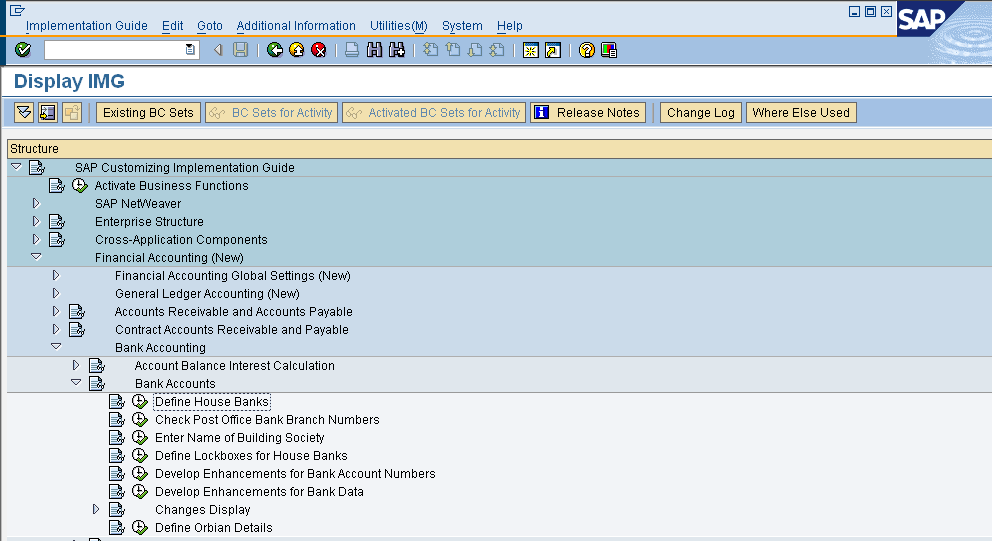Click the yellow Exit arrow icon
The width and height of the screenshot is (992, 541).
pyautogui.click(x=297, y=50)
